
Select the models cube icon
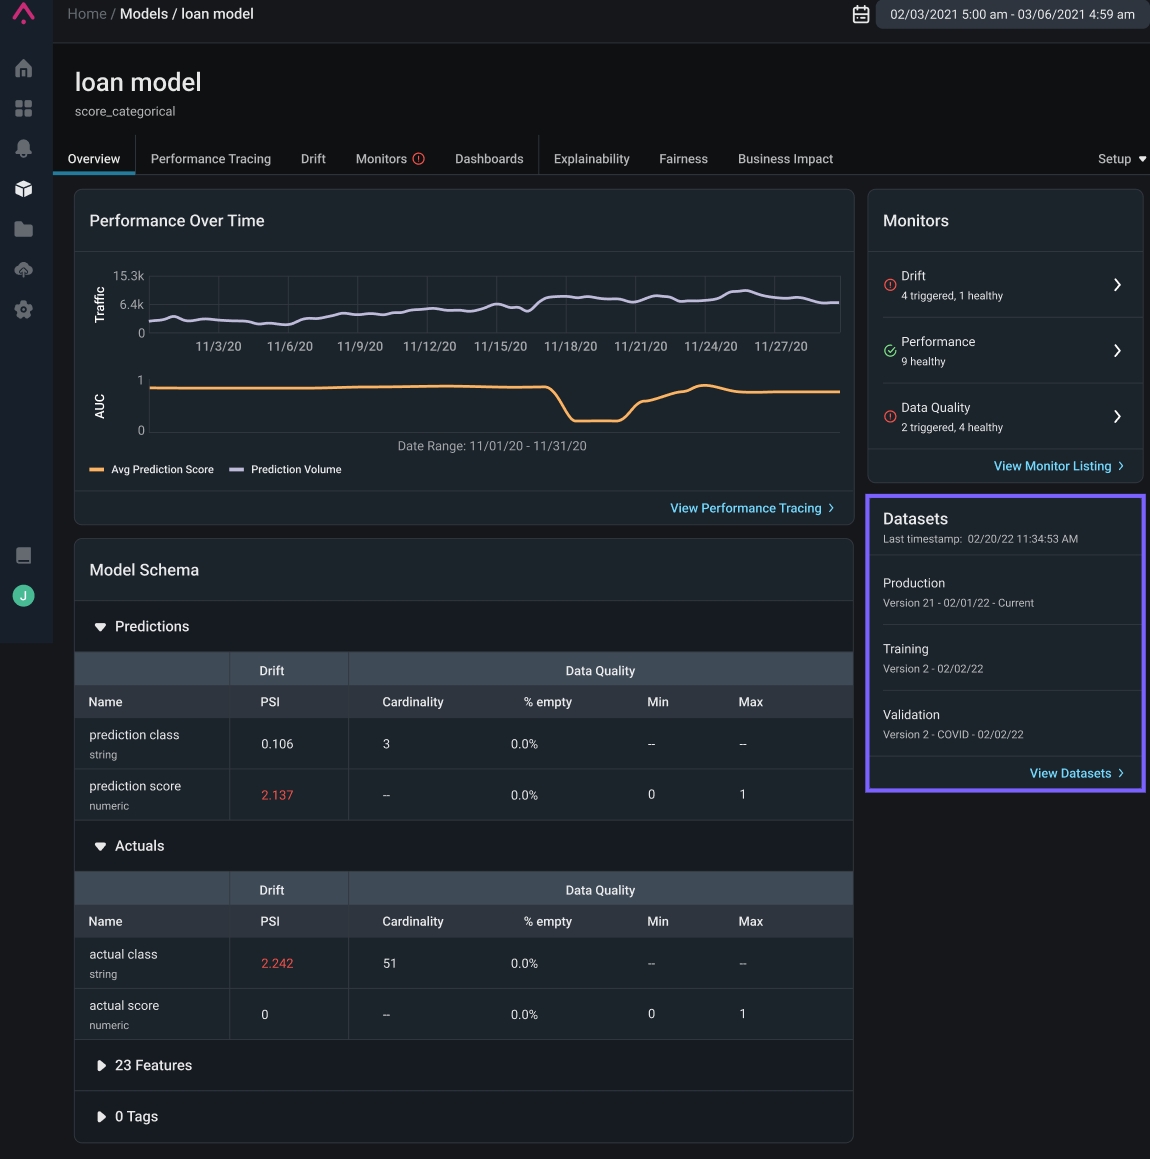(x=24, y=189)
